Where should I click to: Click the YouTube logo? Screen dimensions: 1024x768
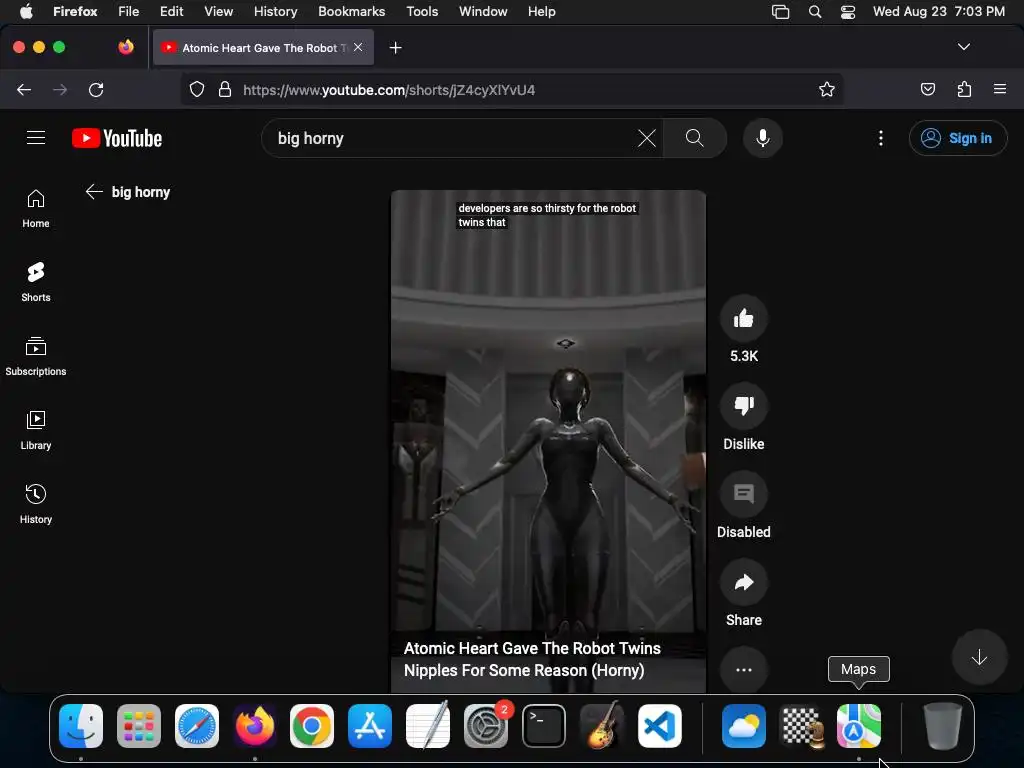pyautogui.click(x=117, y=138)
